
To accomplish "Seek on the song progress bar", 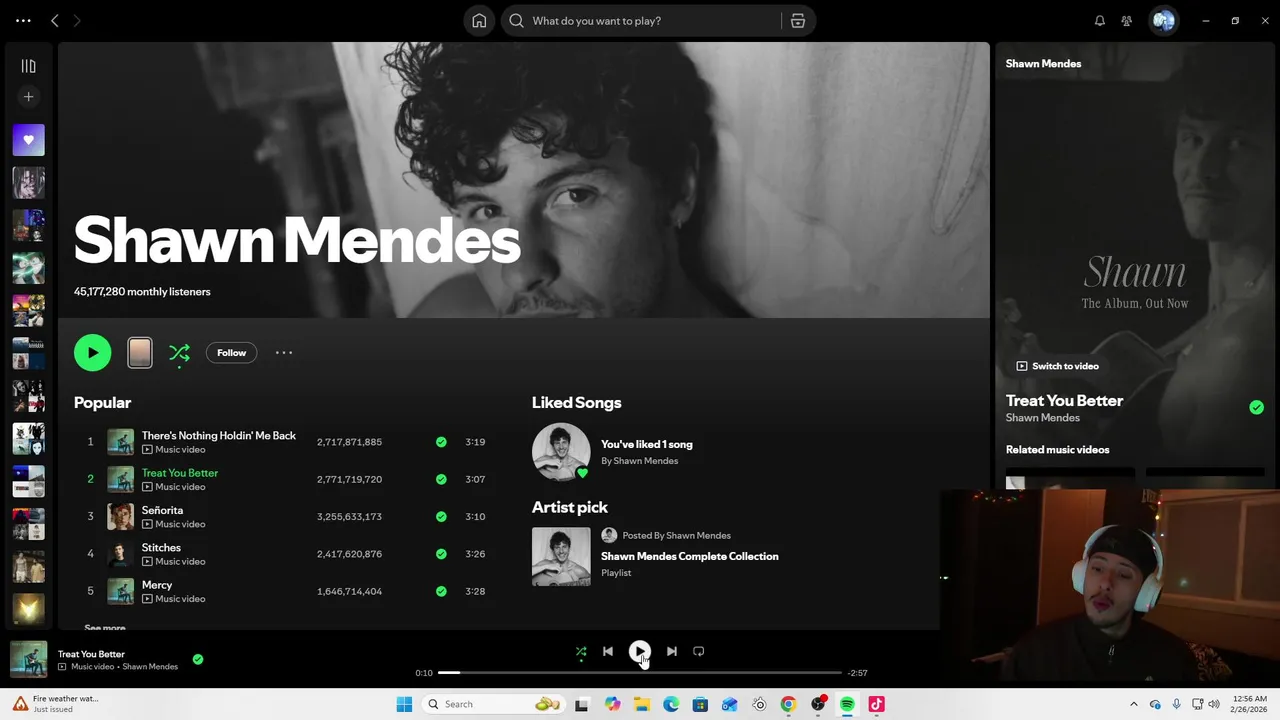I will coord(640,673).
